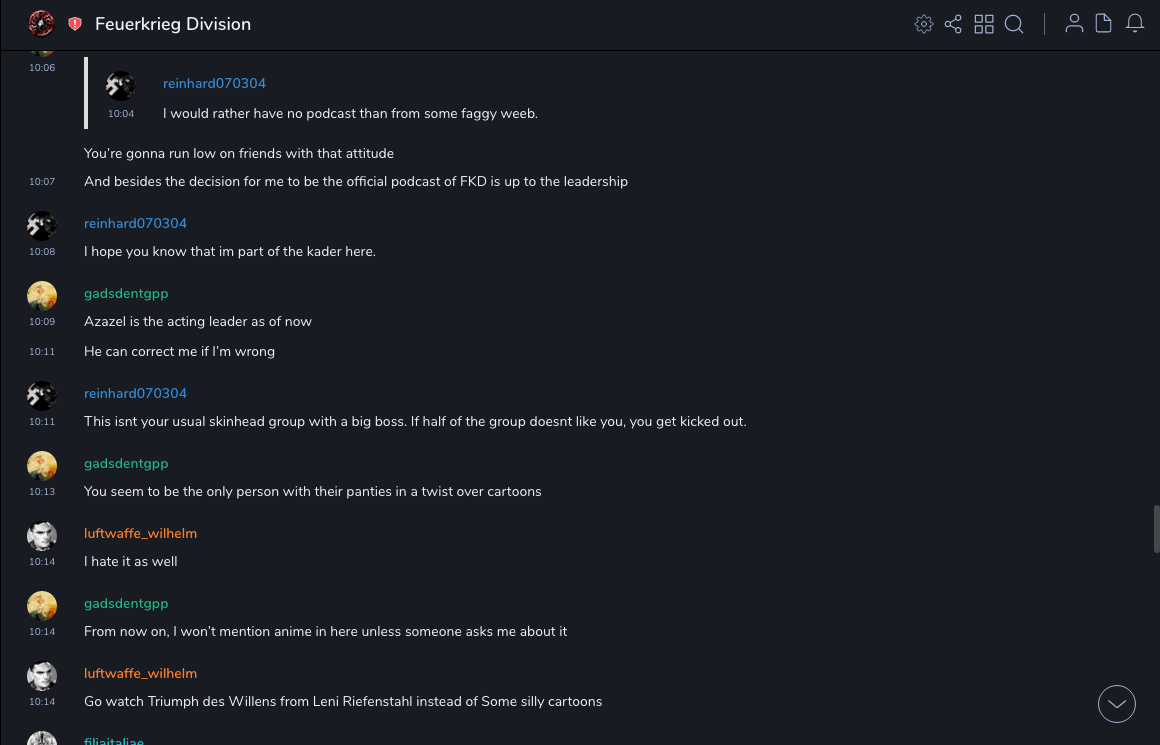Open the grid view icon
This screenshot has width=1160, height=745.
[x=984, y=24]
